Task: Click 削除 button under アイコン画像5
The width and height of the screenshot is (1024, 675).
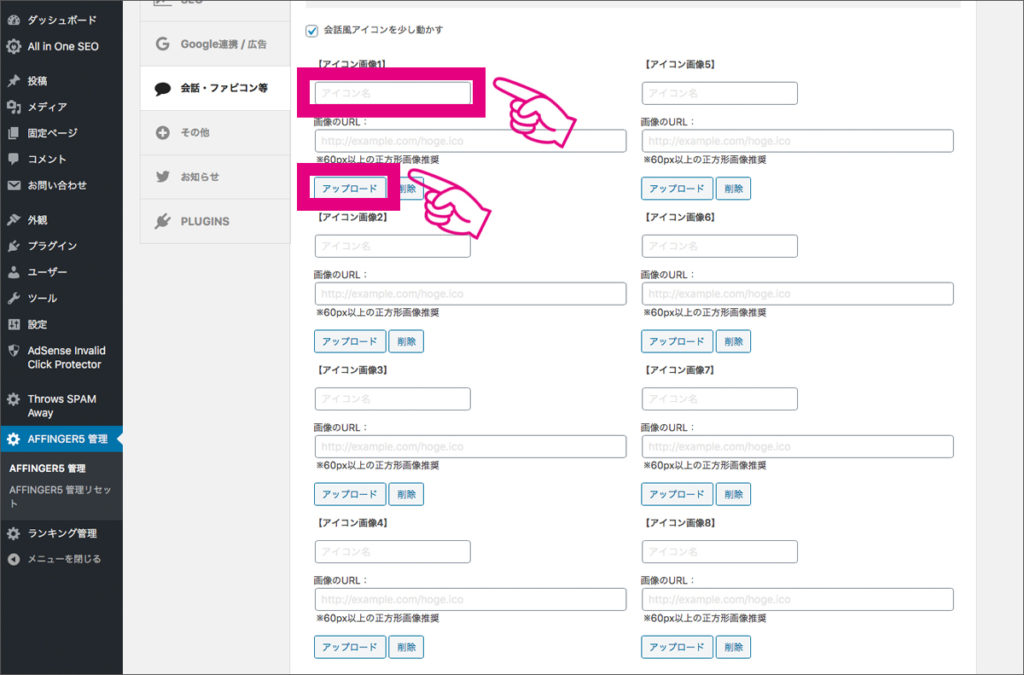Action: 733,188
